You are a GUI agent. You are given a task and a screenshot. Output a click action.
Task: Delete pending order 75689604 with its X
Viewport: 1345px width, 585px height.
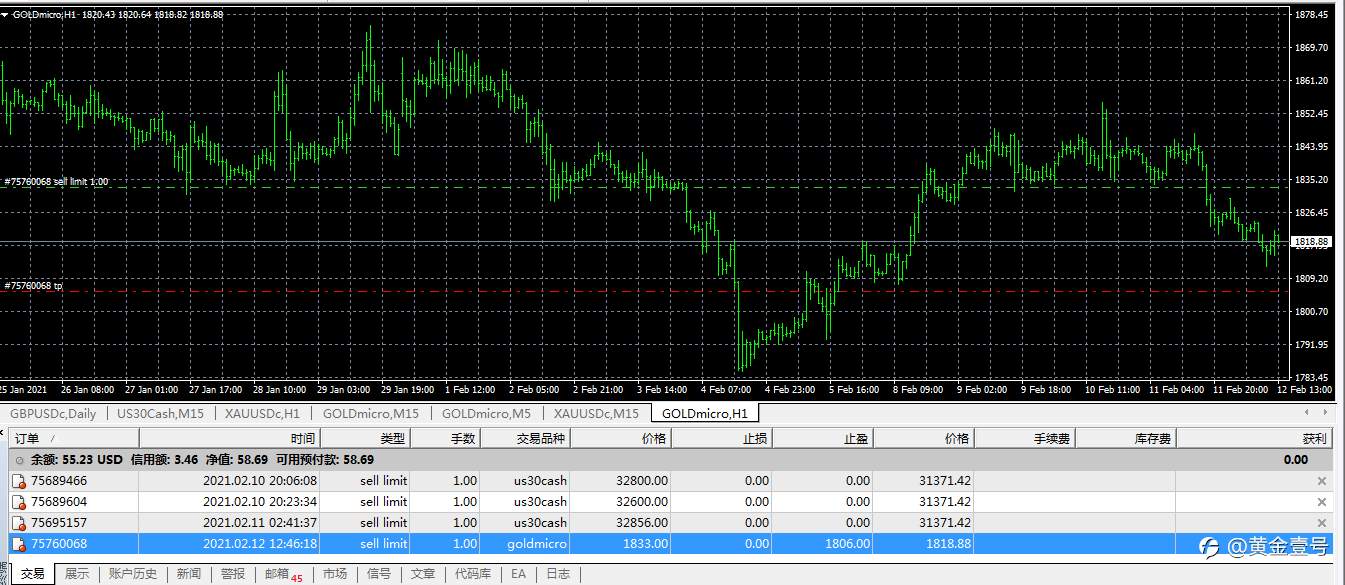[x=1322, y=502]
